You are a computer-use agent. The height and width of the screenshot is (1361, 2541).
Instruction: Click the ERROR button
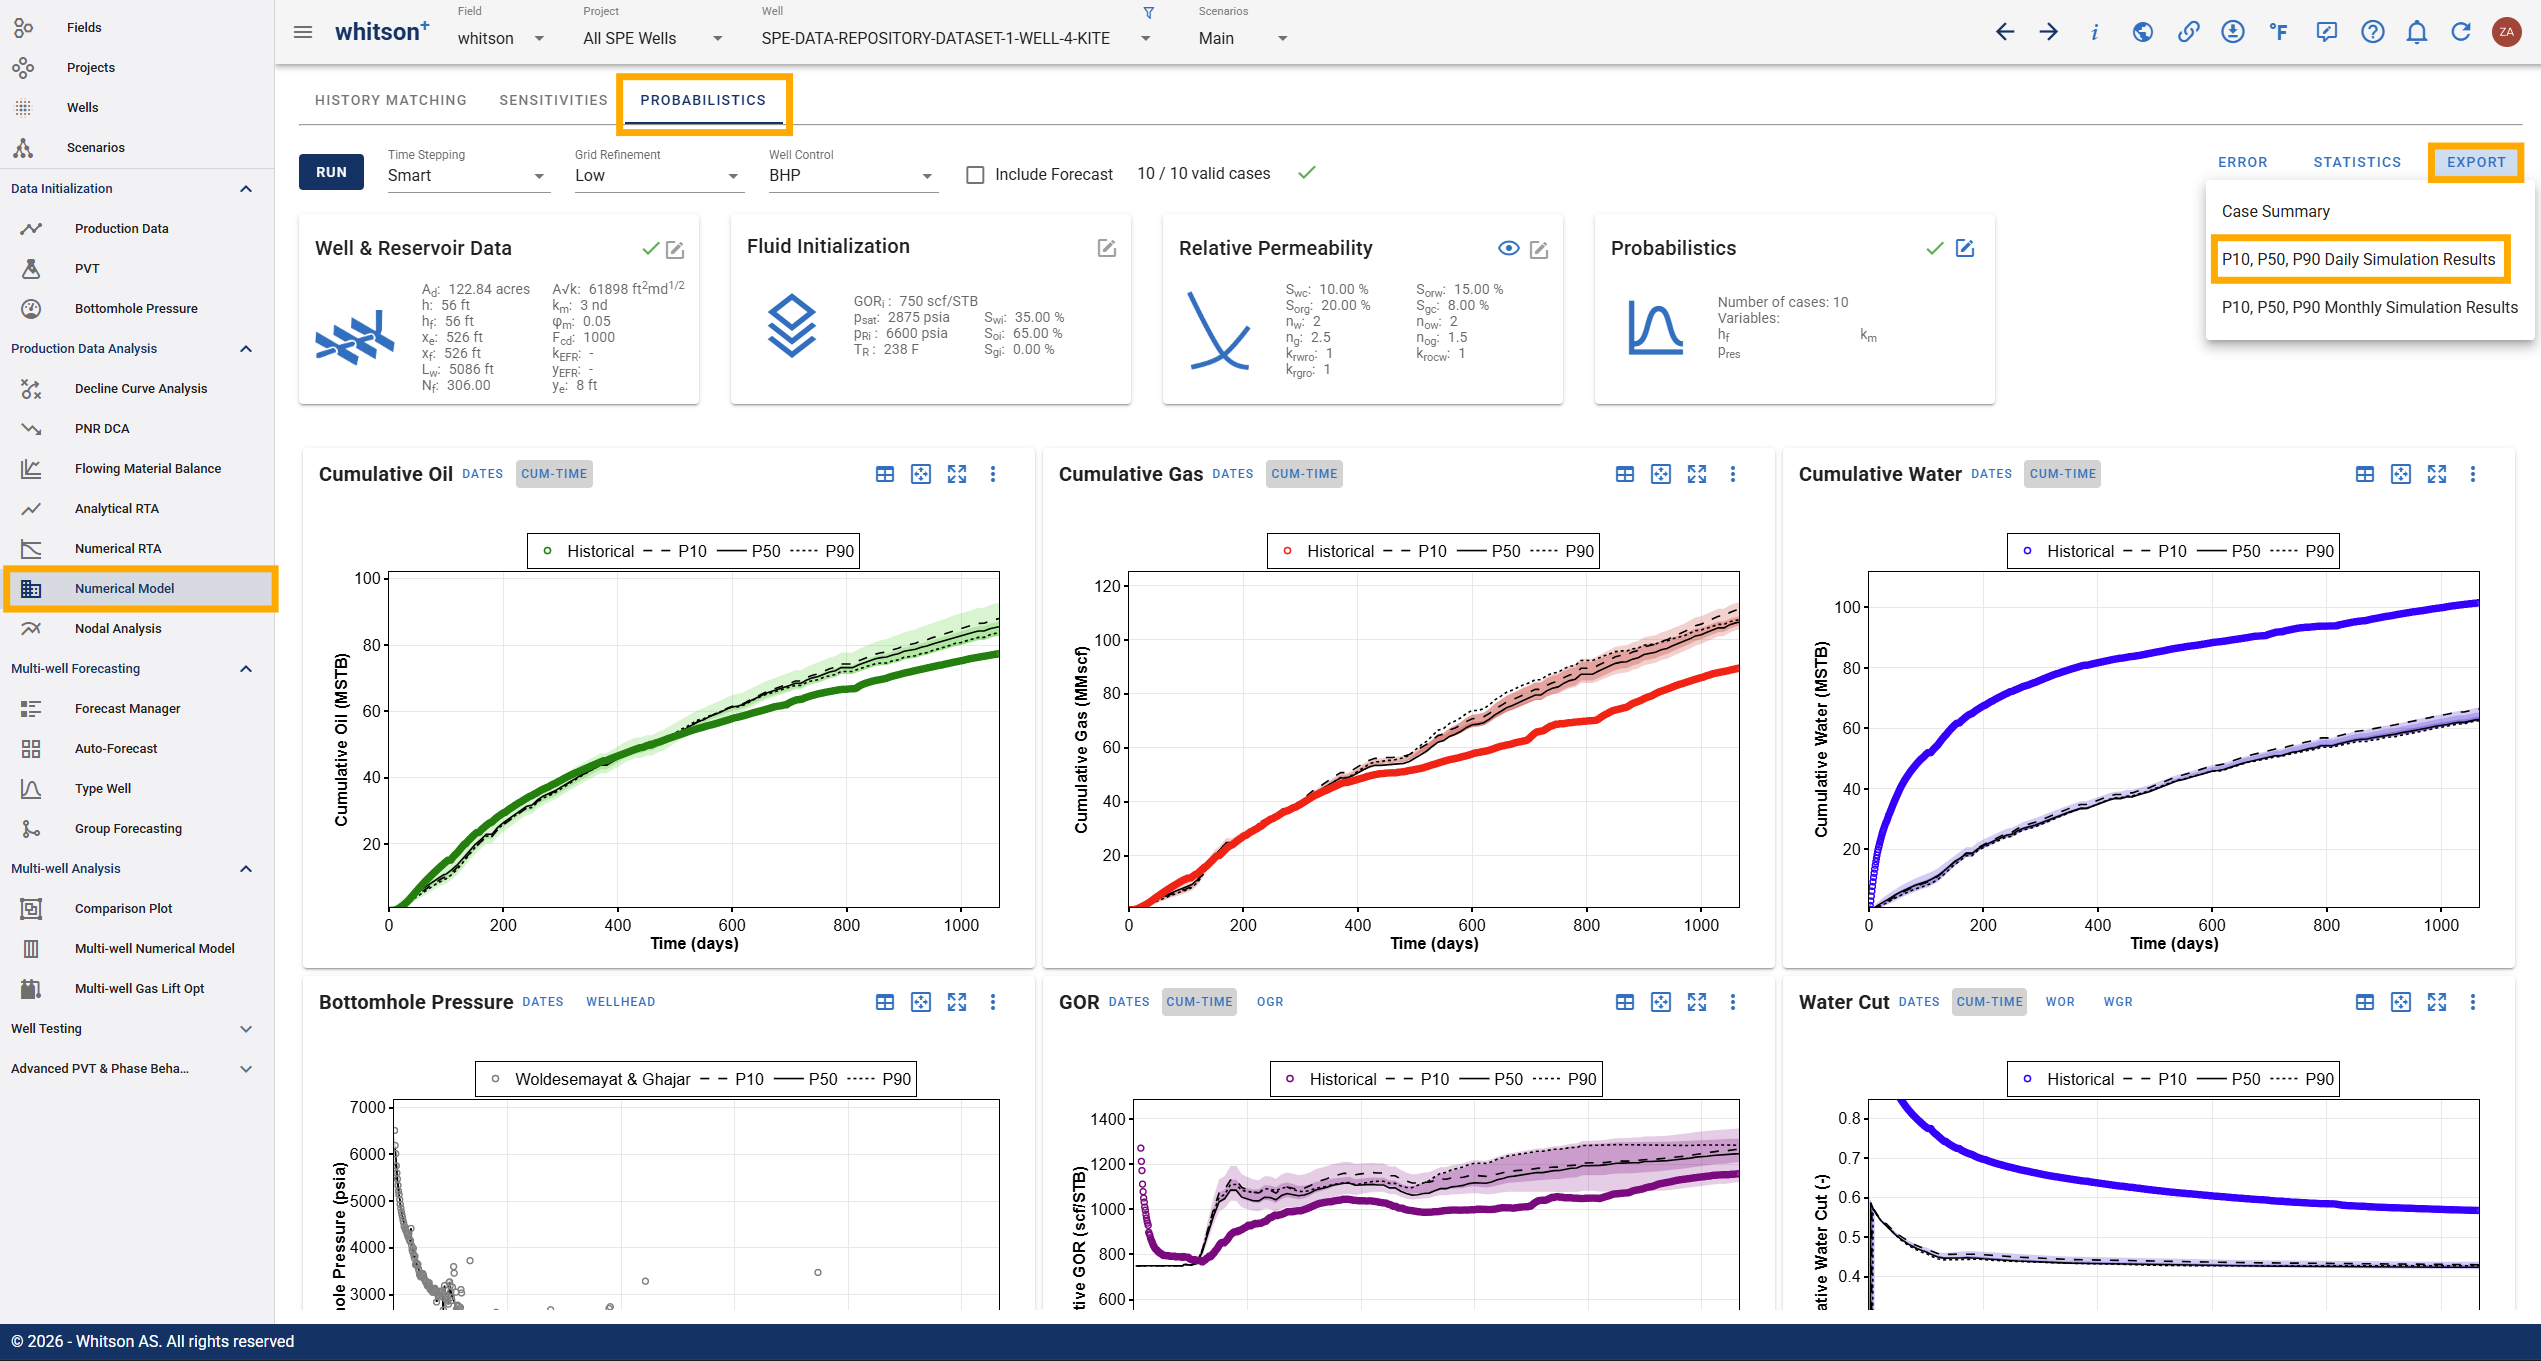(x=2243, y=162)
